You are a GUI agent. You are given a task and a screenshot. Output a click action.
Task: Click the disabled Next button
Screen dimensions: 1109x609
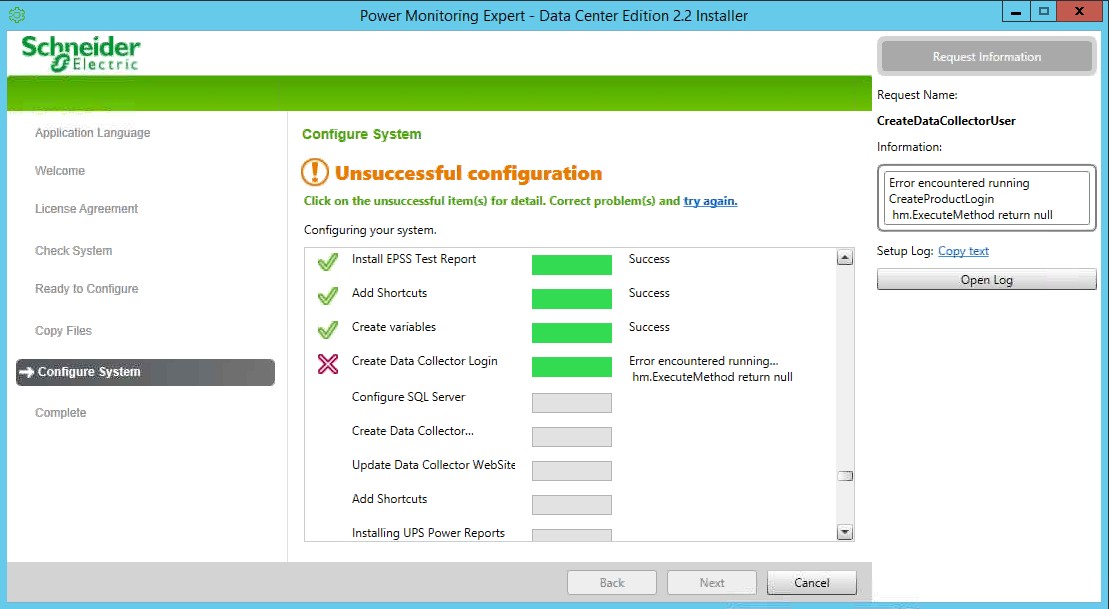tap(712, 583)
